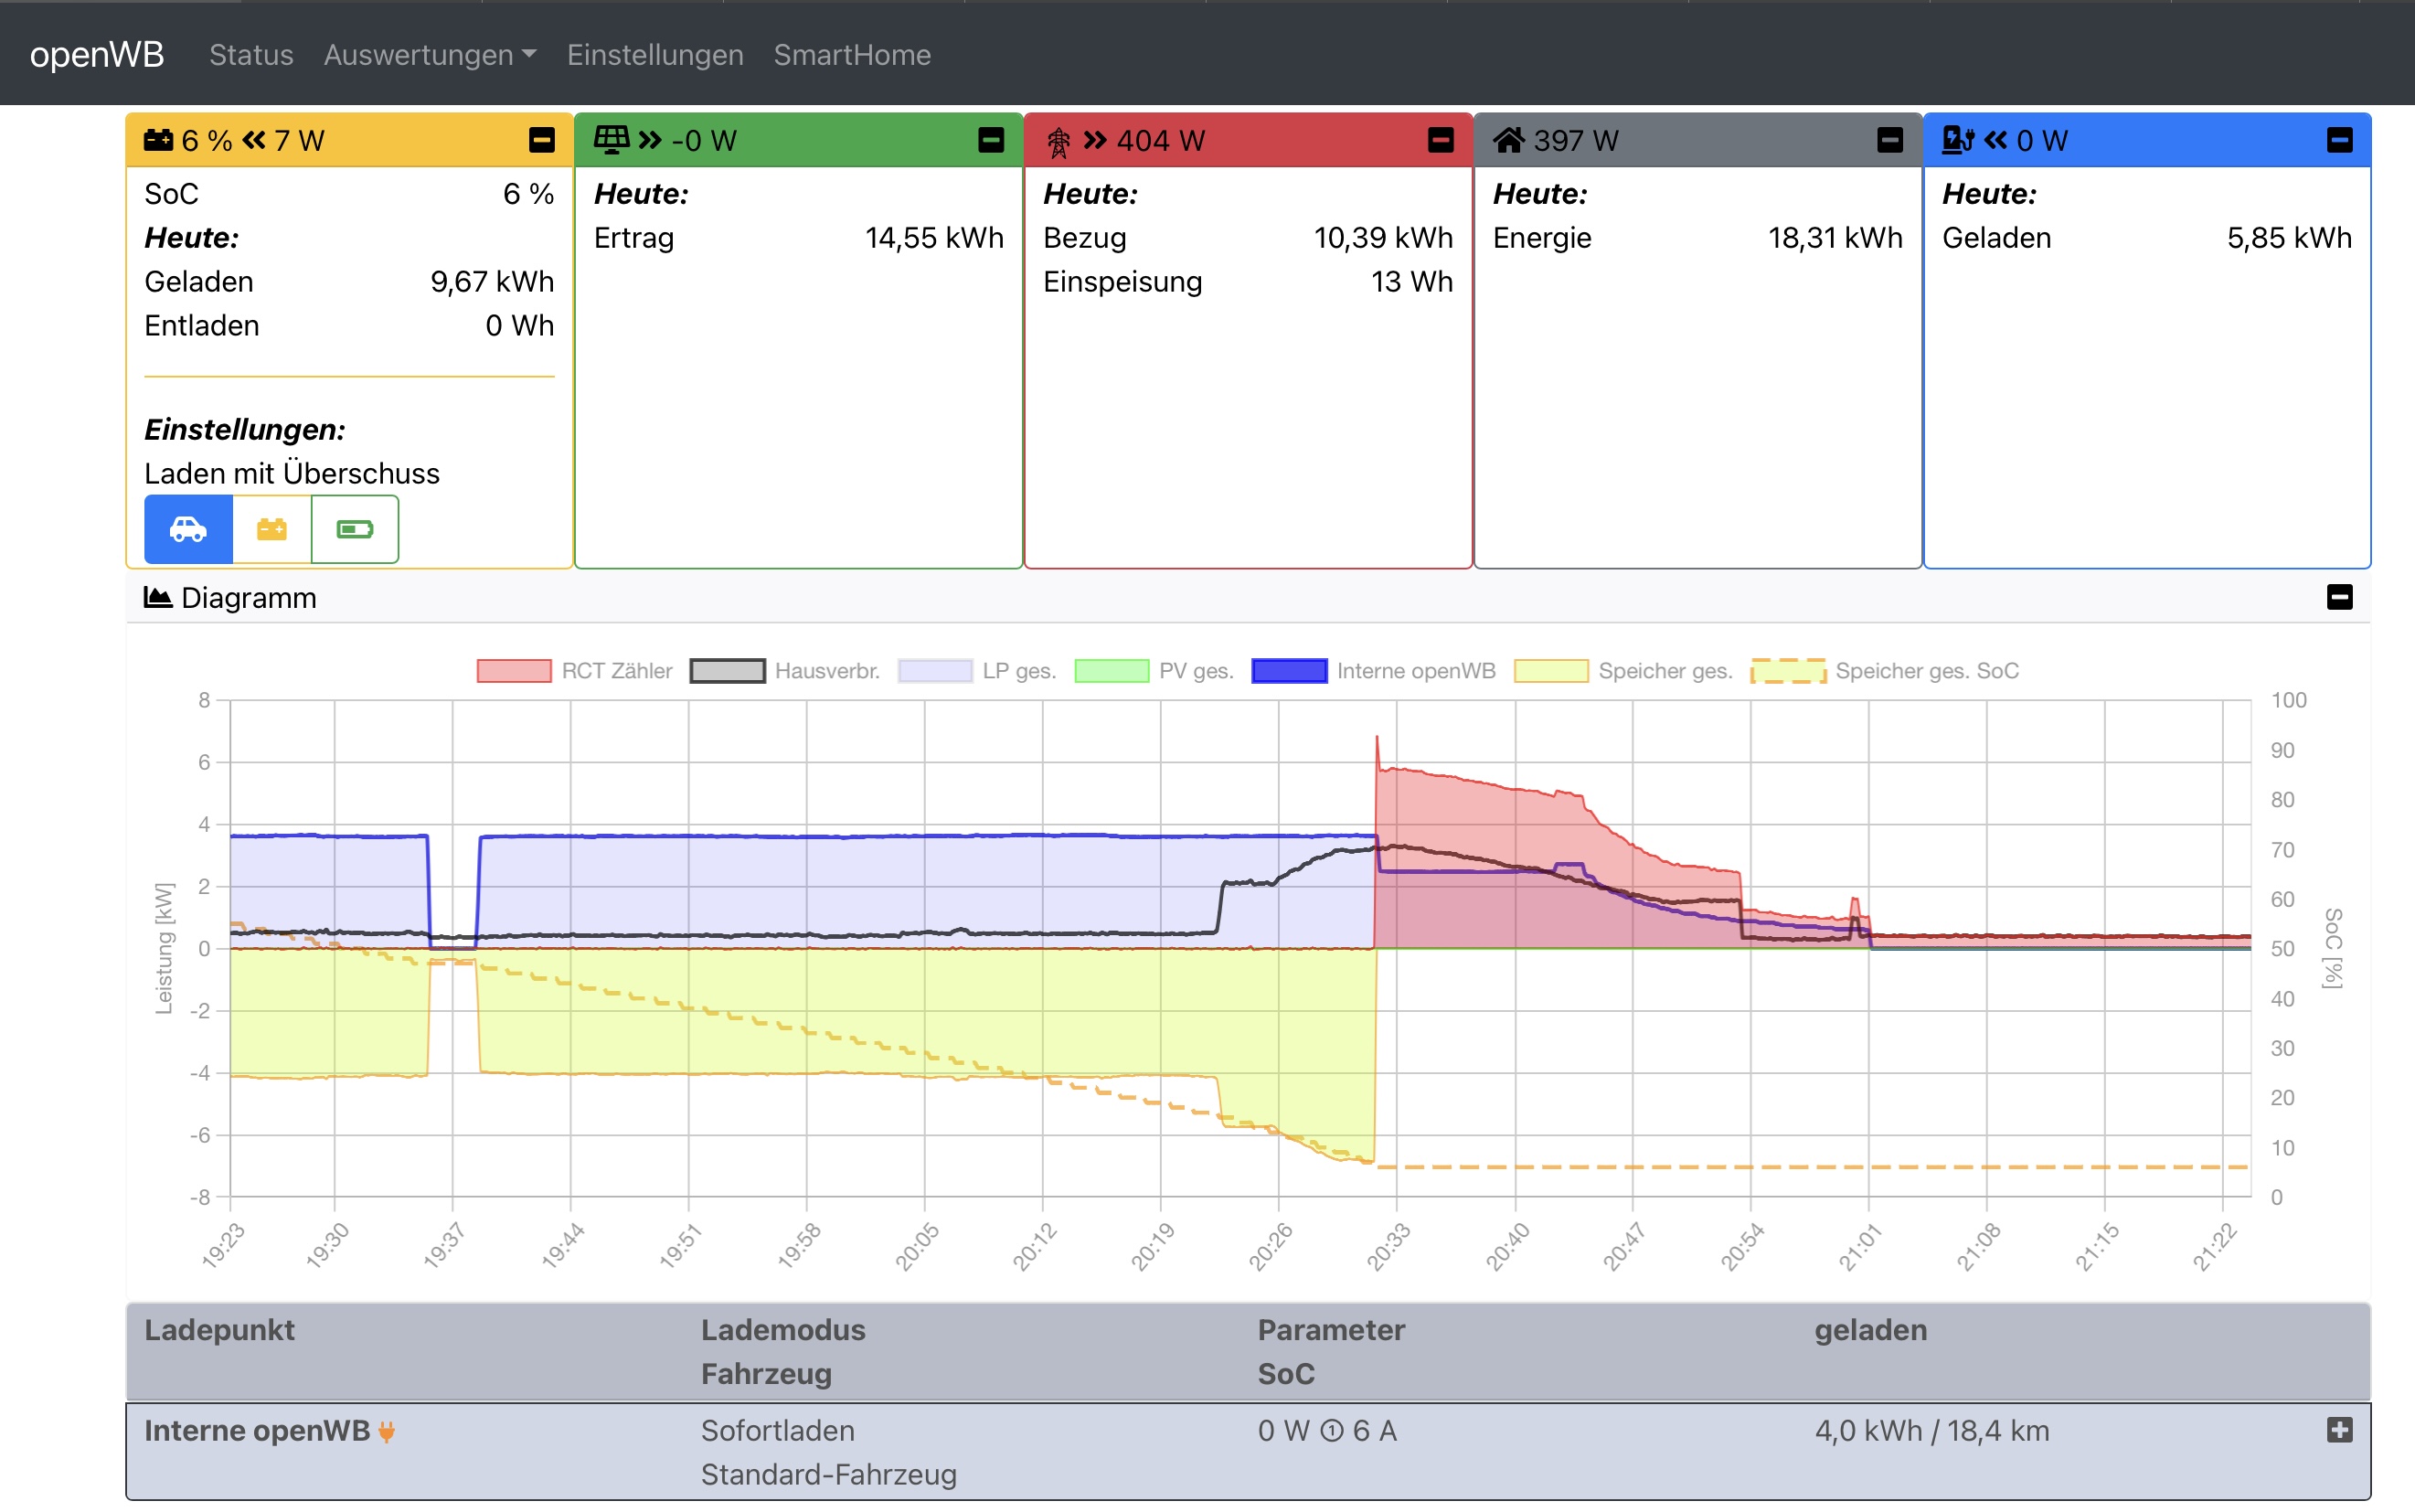Click the house icon in the grey header

pyautogui.click(x=1508, y=140)
